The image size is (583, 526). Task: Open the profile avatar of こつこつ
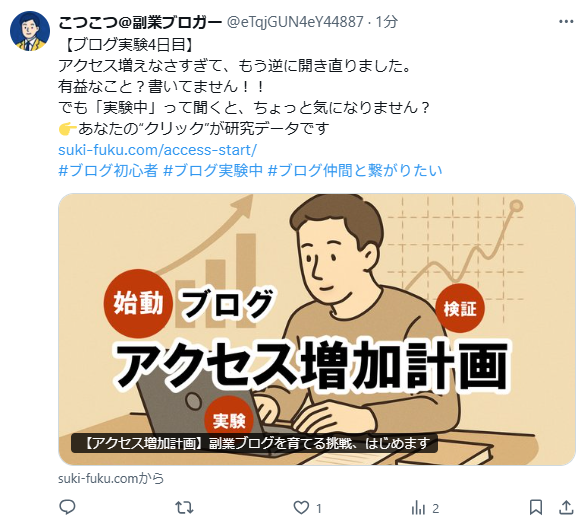[x=30, y=31]
